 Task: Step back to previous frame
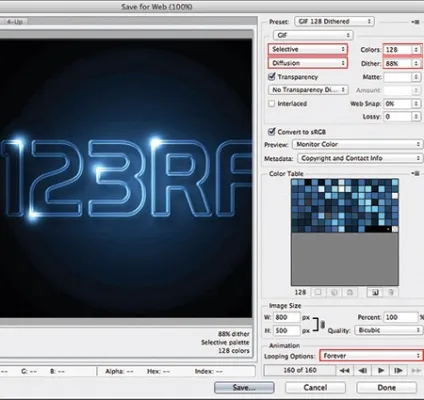pos(363,370)
